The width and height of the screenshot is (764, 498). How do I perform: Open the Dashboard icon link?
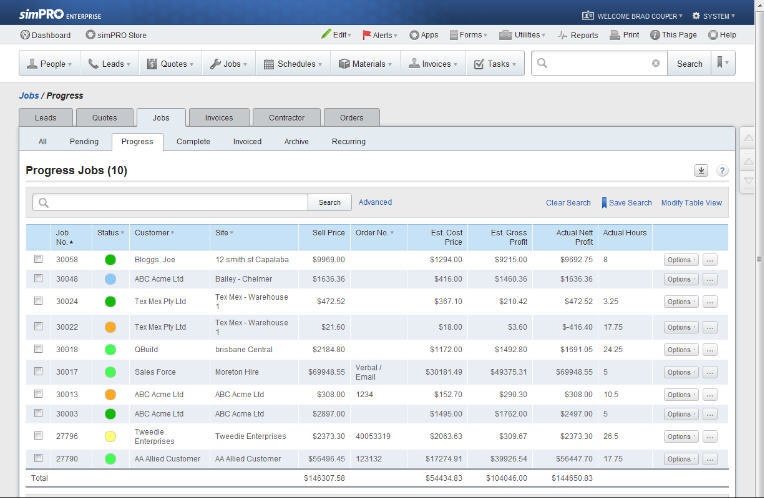click(25, 35)
